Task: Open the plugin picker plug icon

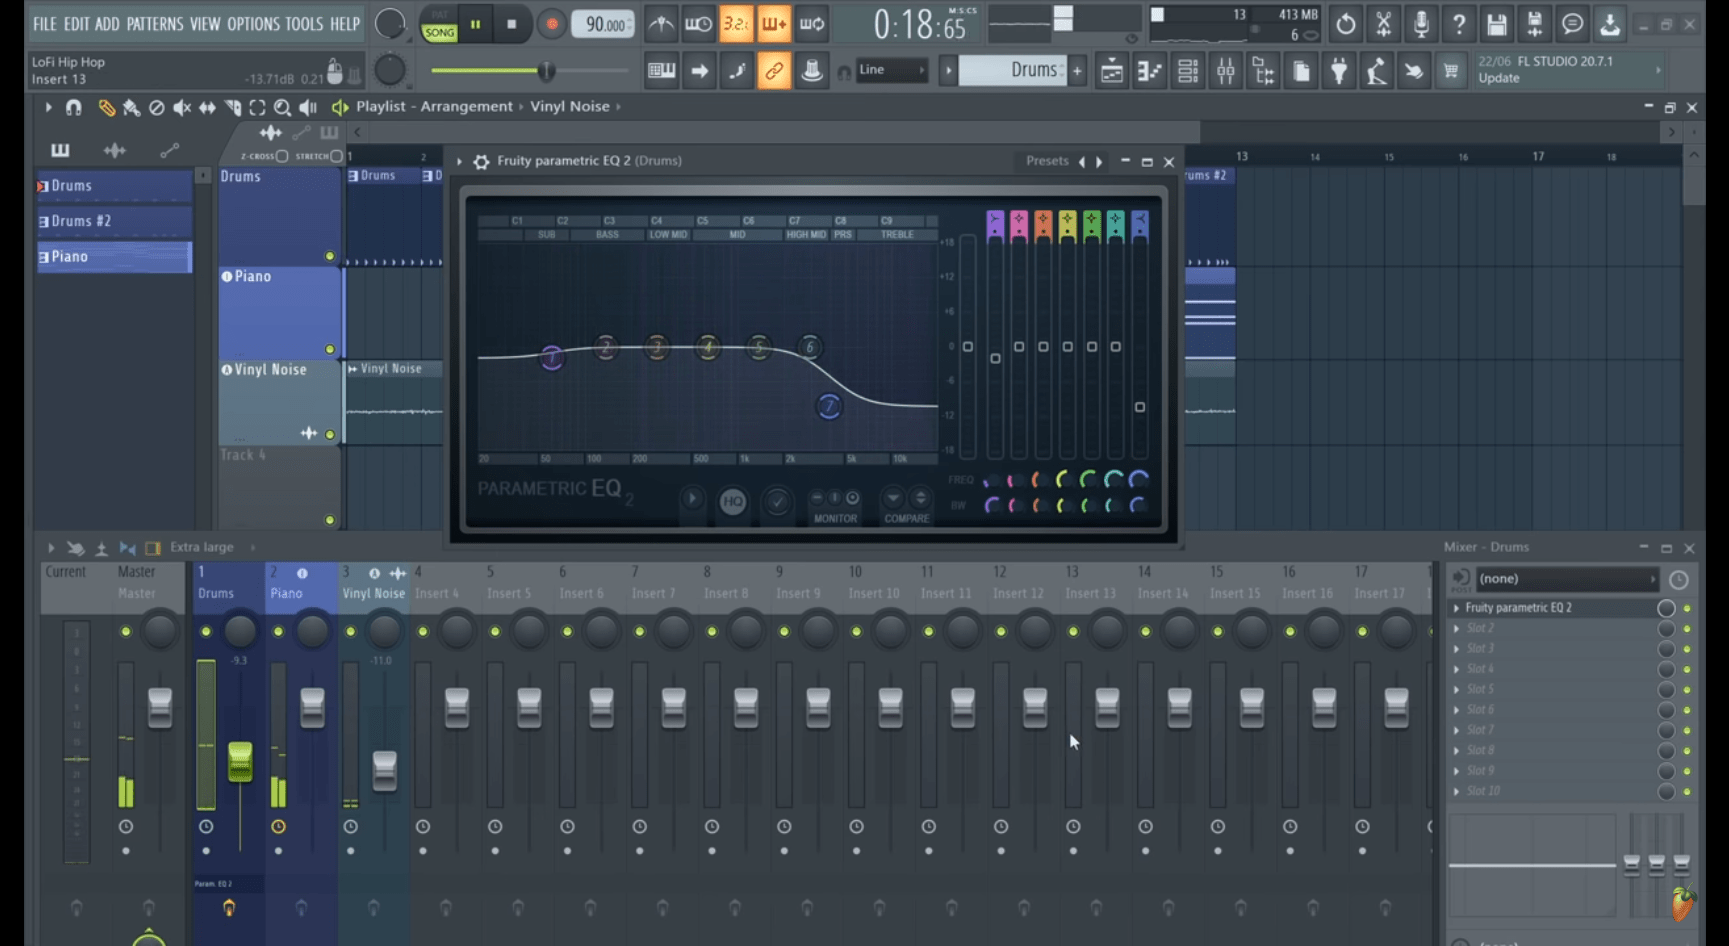Action: [x=1339, y=71]
